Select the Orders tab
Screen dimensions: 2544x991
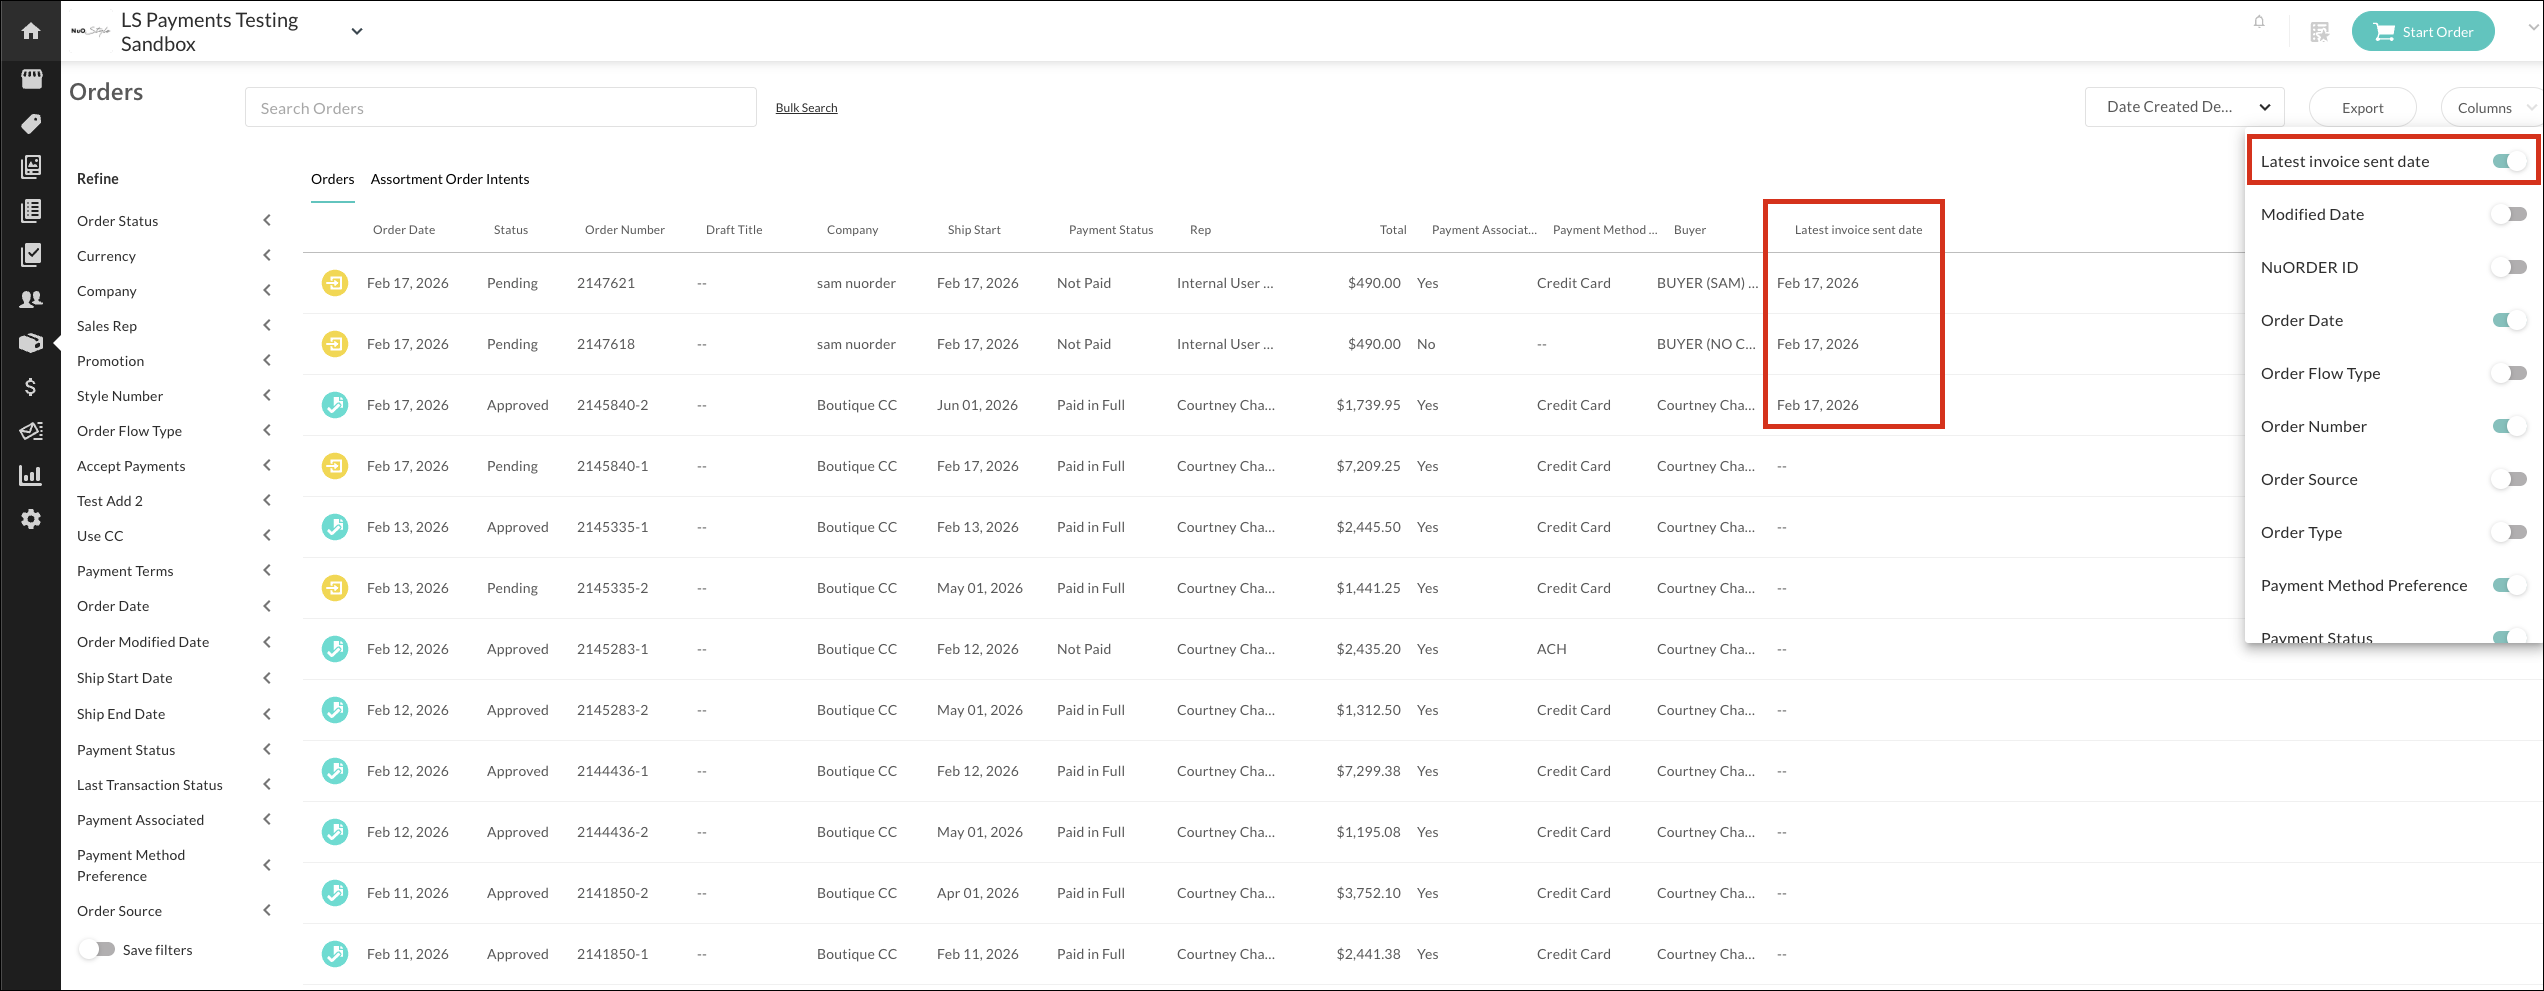(332, 180)
